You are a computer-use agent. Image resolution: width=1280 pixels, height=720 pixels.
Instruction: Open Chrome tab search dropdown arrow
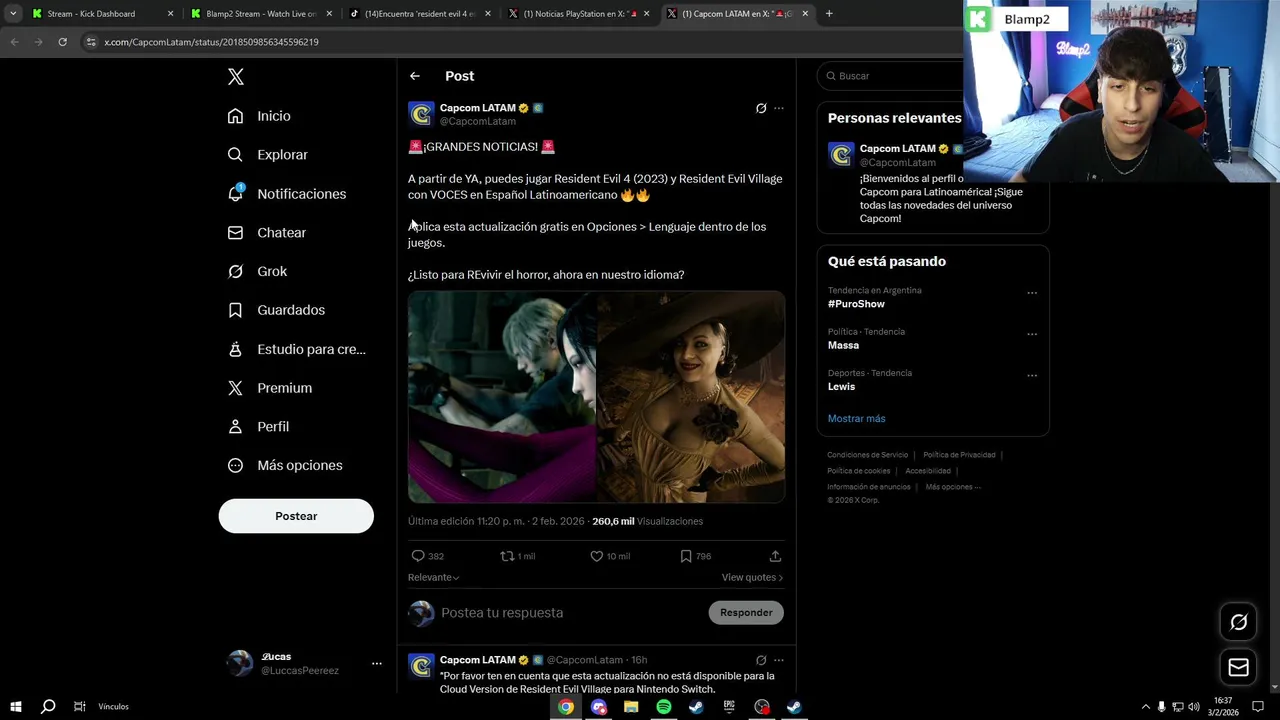click(13, 14)
